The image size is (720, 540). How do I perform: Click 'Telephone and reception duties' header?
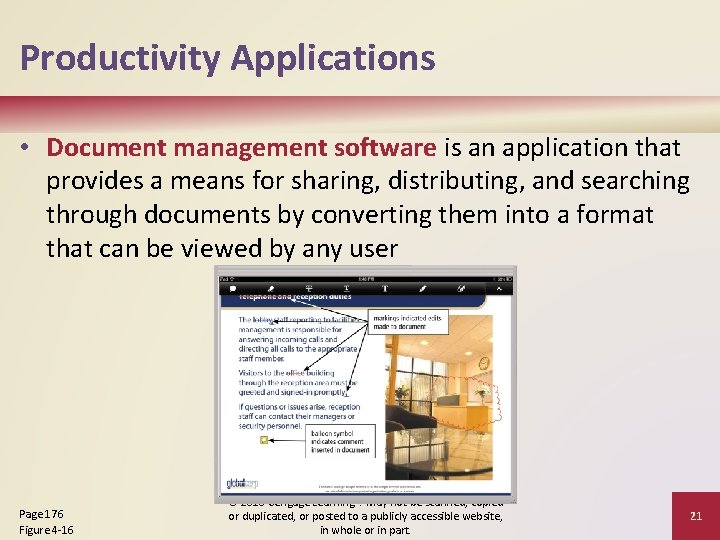(296, 297)
